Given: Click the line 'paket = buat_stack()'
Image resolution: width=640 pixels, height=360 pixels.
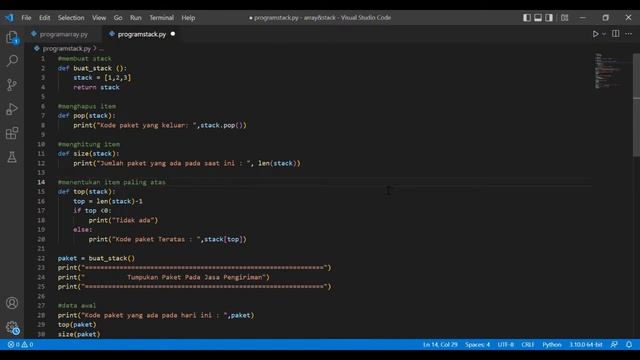Looking at the screenshot, I should point(96,258).
